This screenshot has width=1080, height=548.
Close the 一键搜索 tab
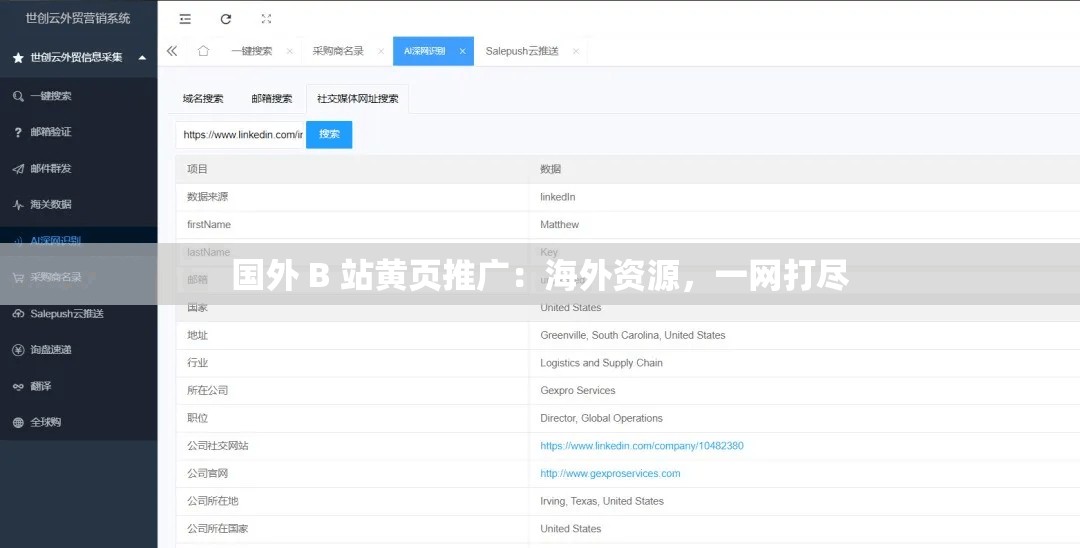coord(289,51)
